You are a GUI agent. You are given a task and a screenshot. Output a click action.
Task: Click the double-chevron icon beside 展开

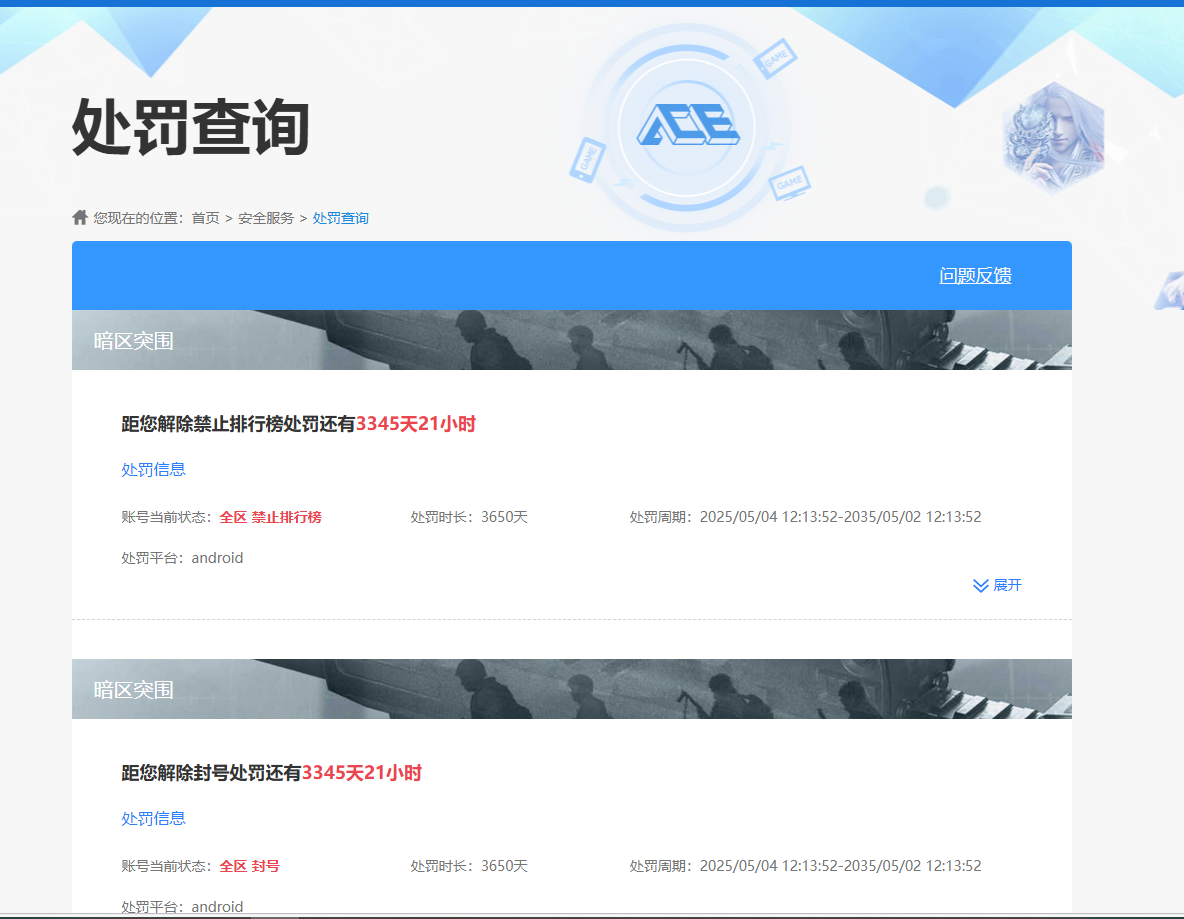[x=980, y=585]
